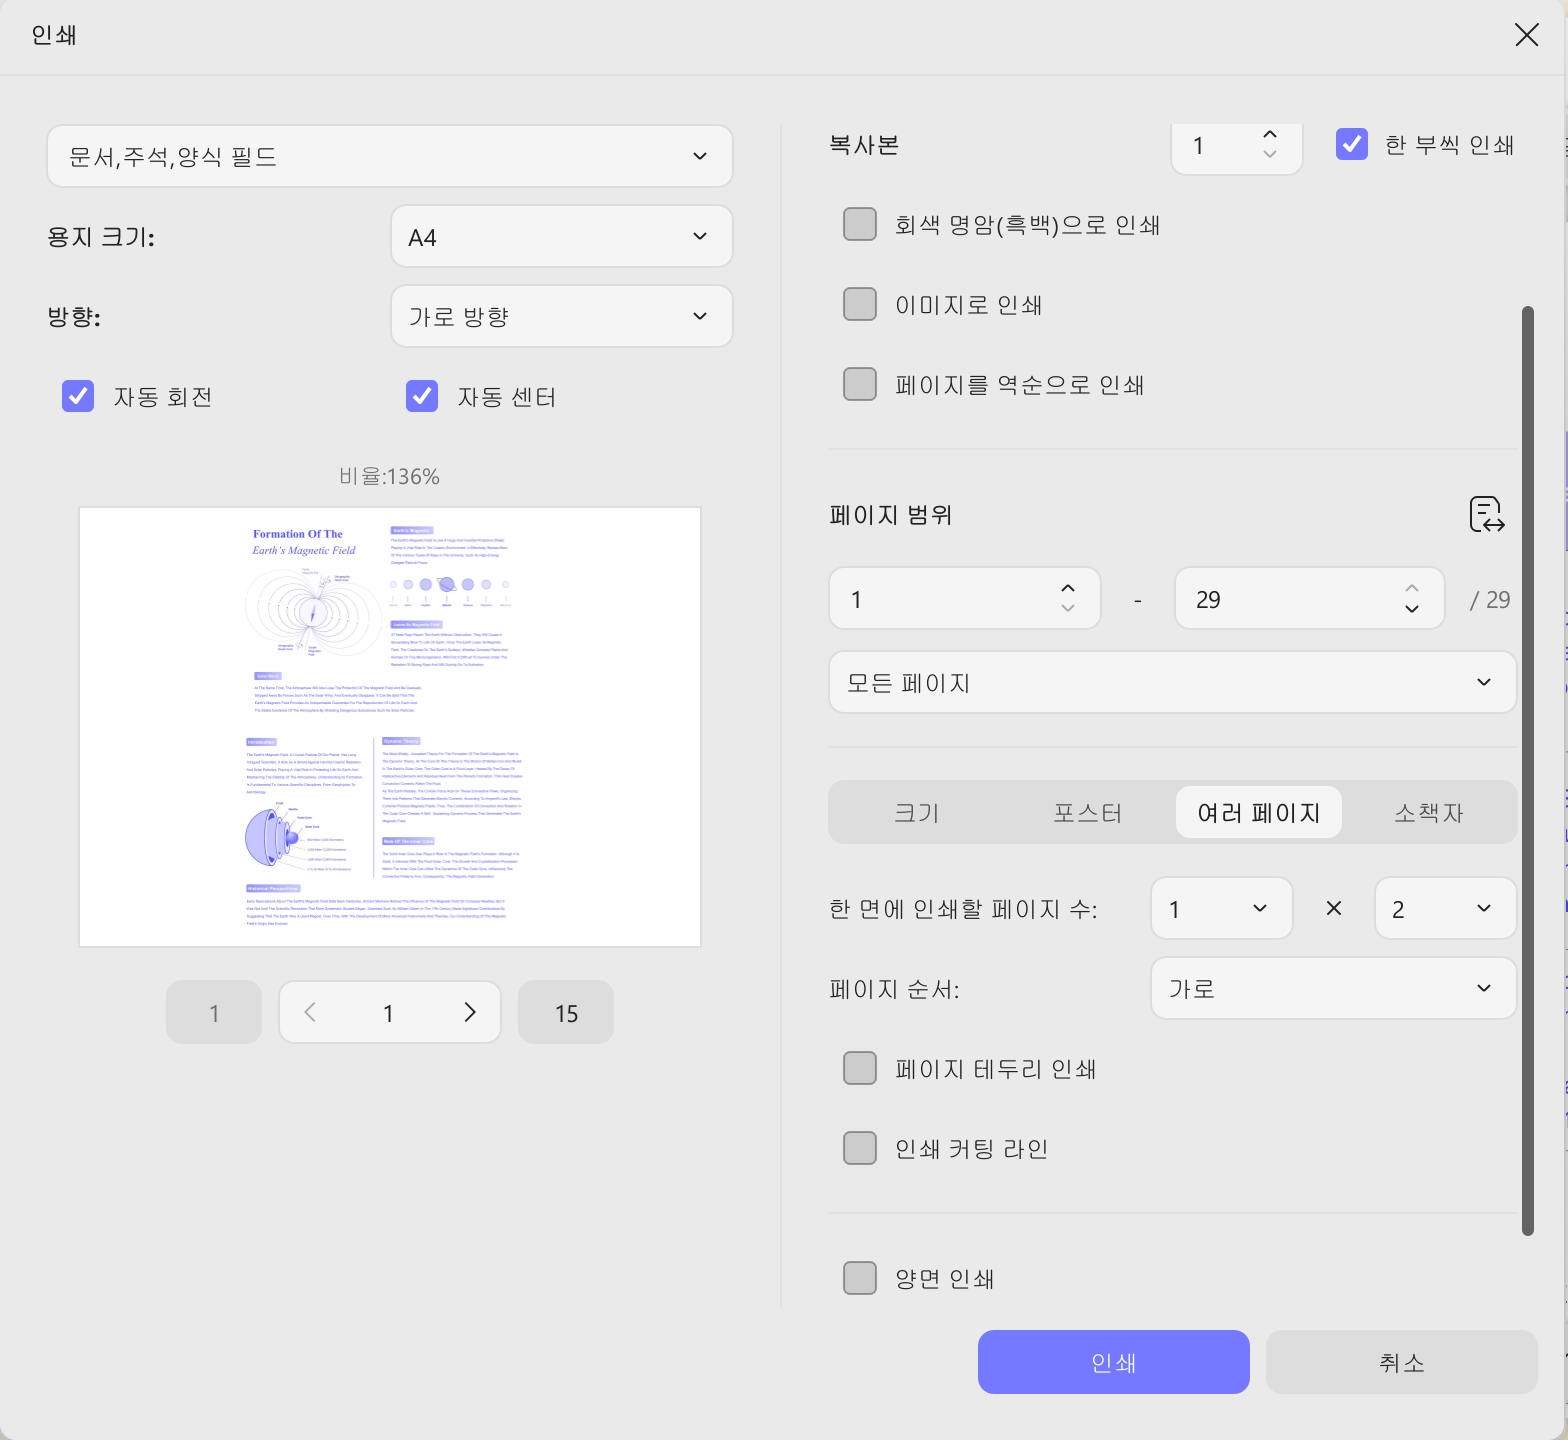Screen dimensions: 1568x1440
Task: Switch to 포스터 tab
Action: click(1088, 812)
